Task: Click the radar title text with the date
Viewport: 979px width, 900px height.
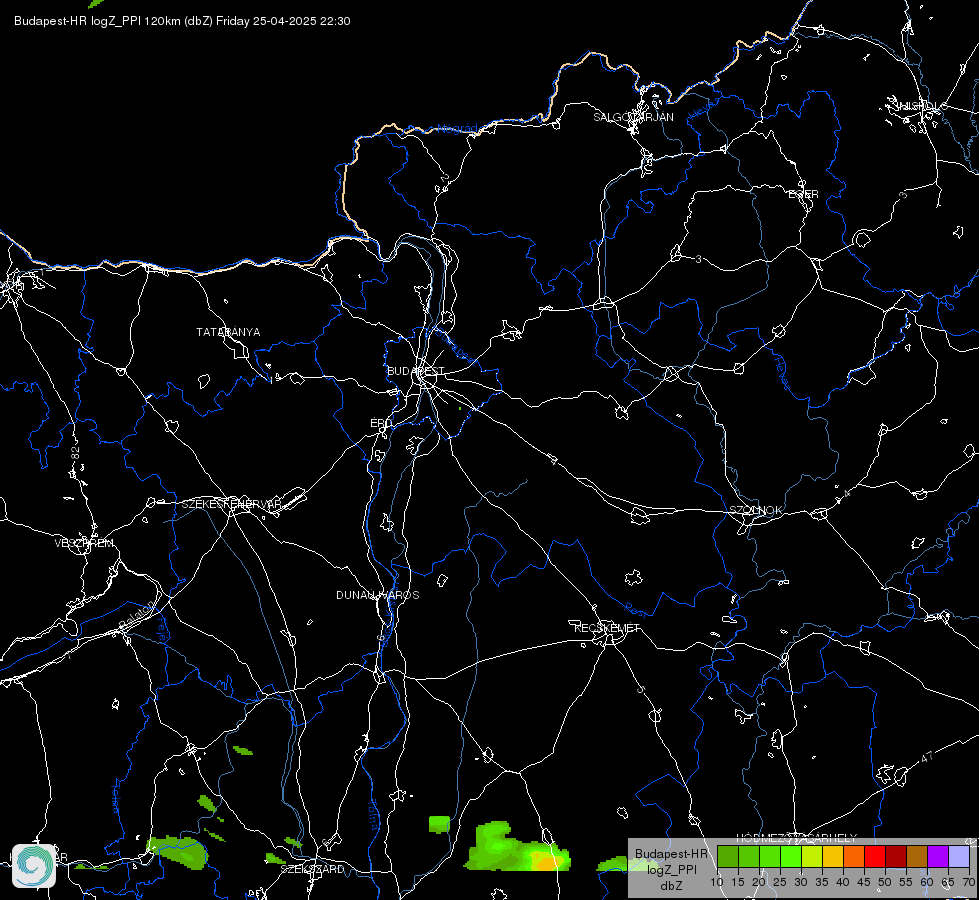Action: point(182,21)
